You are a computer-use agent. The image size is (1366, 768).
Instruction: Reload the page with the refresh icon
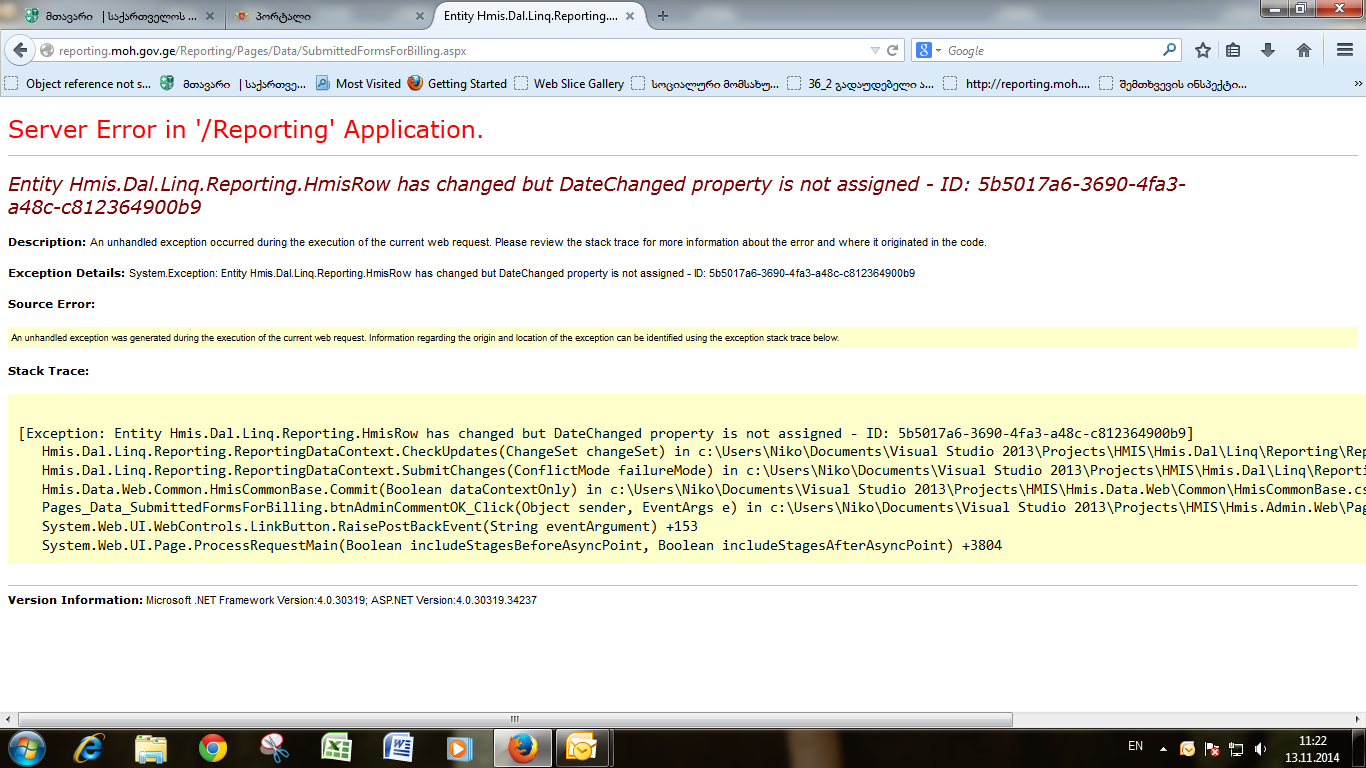click(893, 50)
